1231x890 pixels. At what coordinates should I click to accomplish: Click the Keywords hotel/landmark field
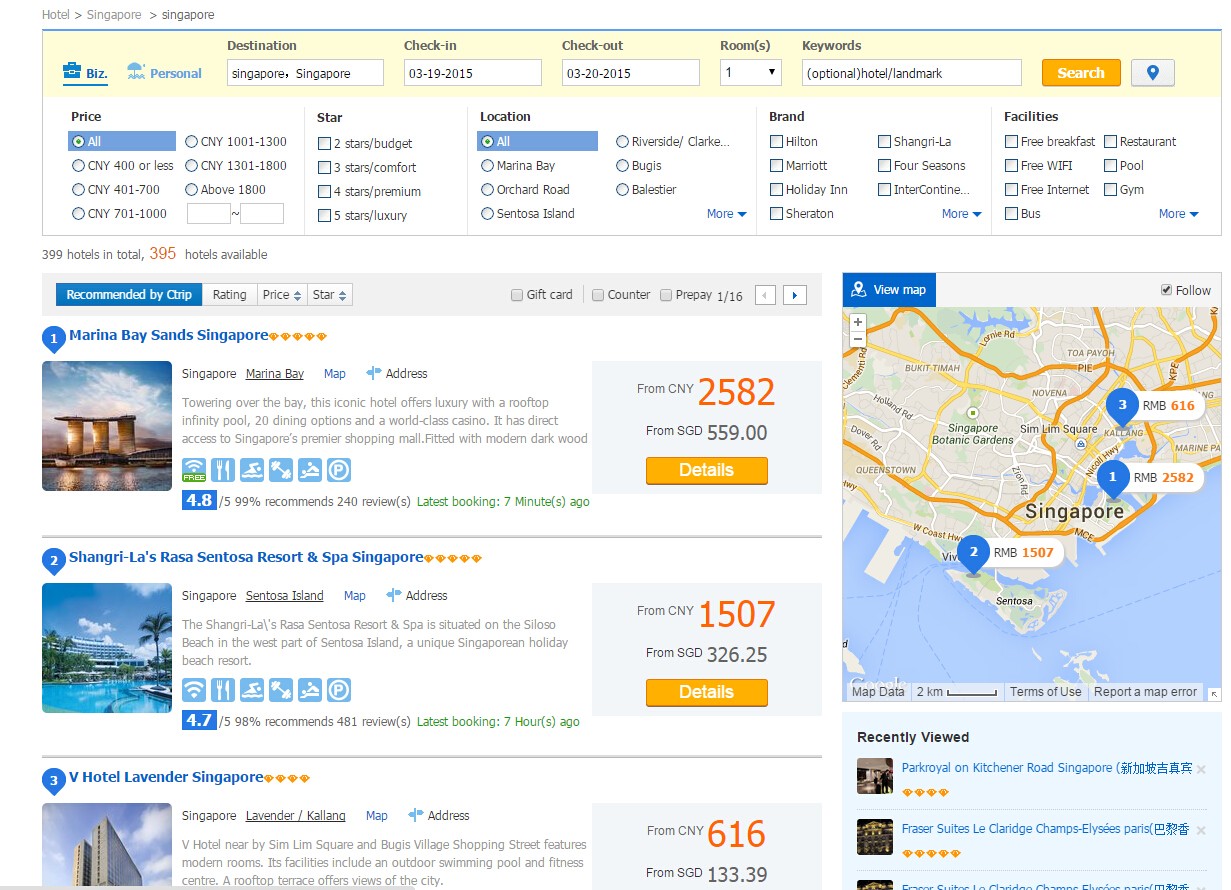pyautogui.click(x=912, y=73)
